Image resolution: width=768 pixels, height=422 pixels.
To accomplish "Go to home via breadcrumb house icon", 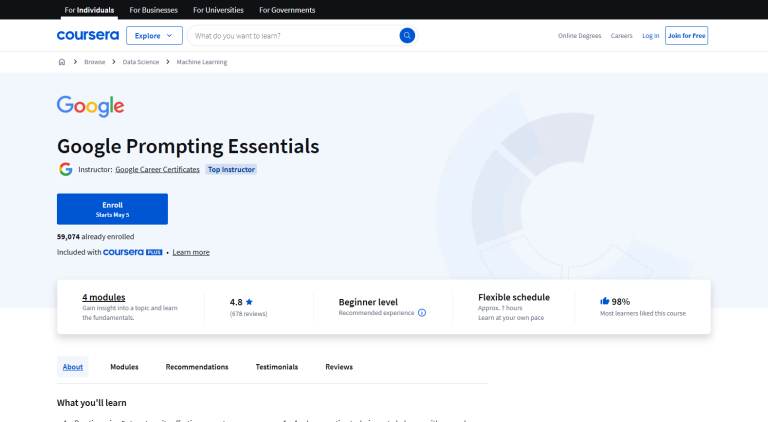I will tap(62, 62).
